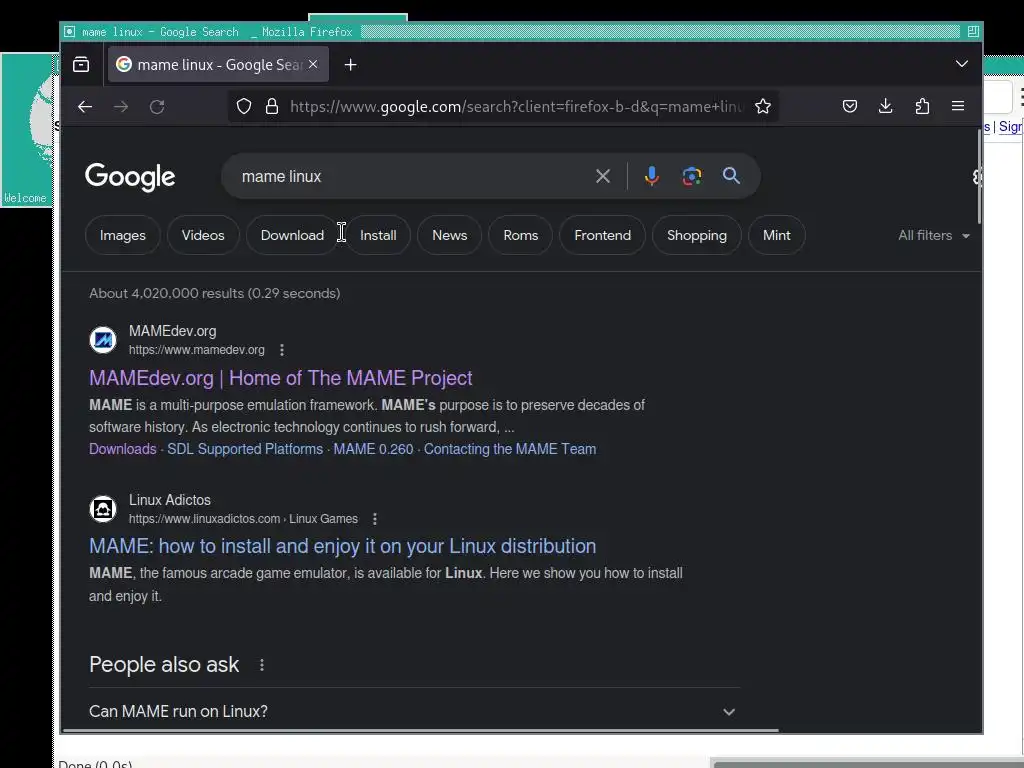Click the horizontal scrollbar at page bottom
This screenshot has height=768, width=1024.
coord(419,730)
